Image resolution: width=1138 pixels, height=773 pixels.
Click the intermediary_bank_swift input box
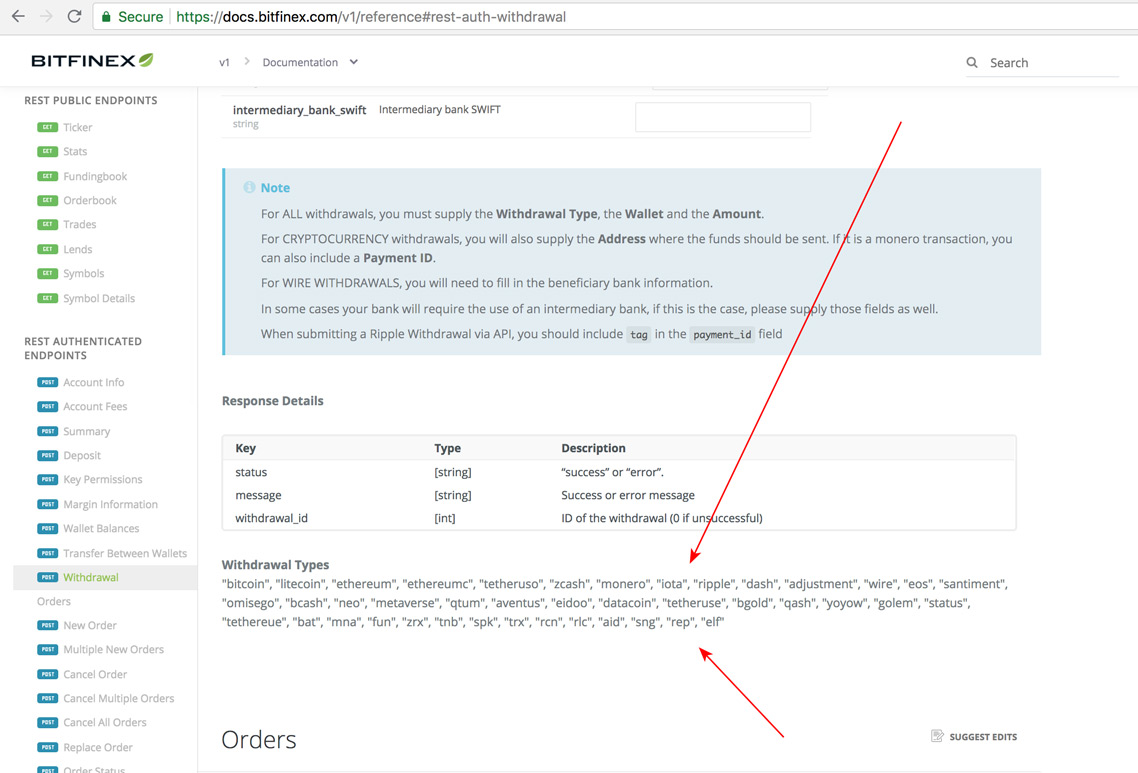[723, 117]
